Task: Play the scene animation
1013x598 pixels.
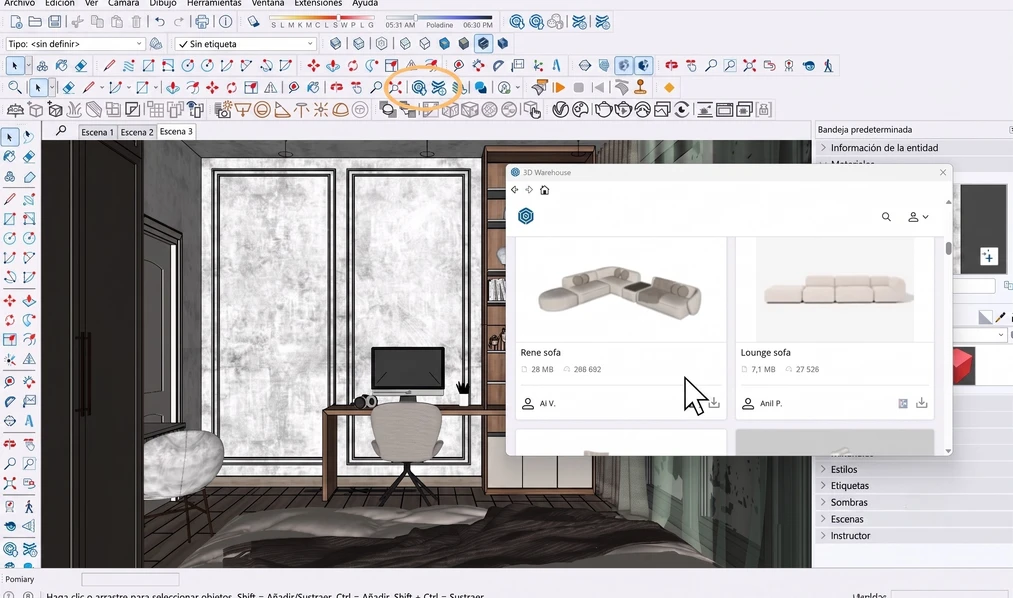Action: tap(559, 87)
